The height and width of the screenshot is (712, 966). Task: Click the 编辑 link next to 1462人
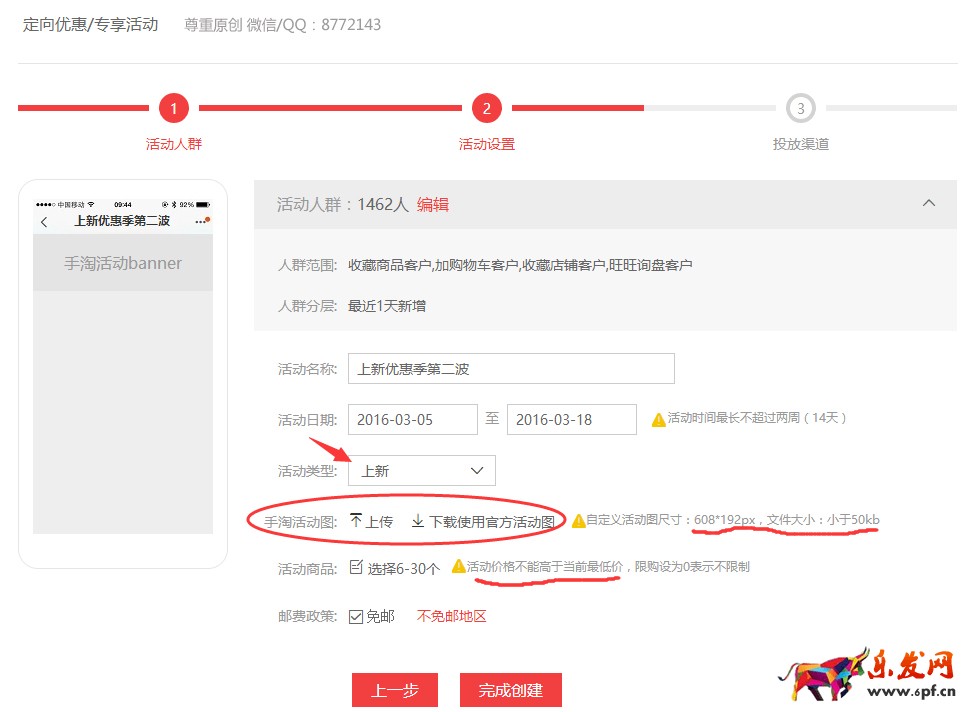(x=433, y=205)
